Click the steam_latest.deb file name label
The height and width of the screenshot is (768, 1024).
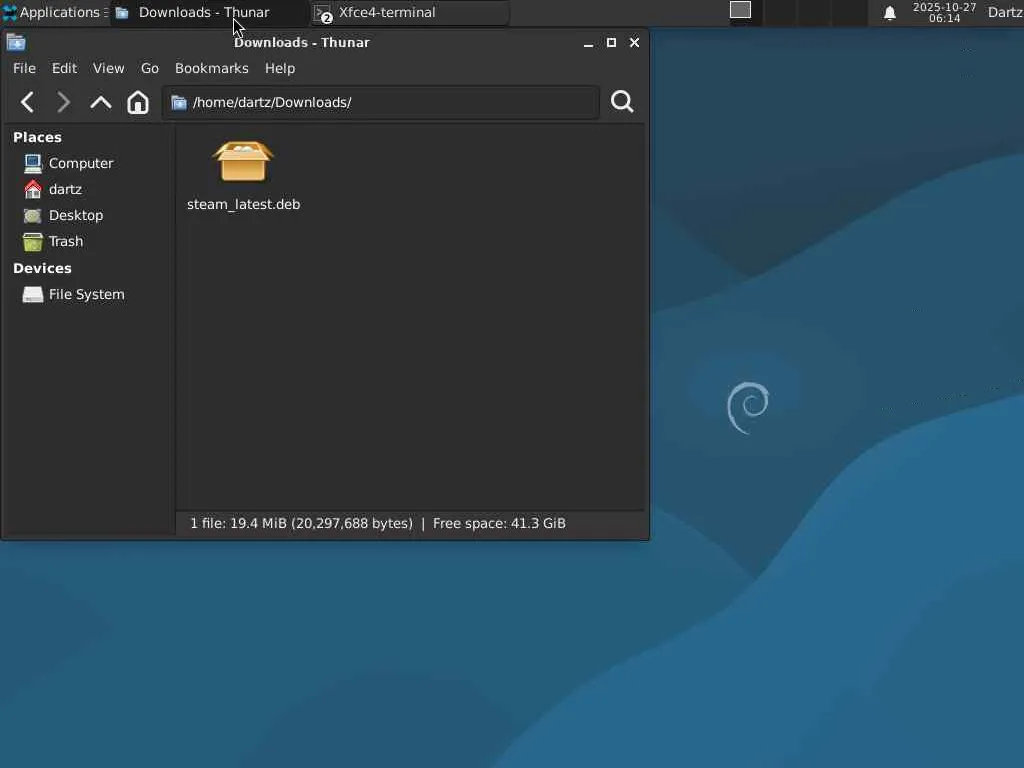tap(244, 204)
